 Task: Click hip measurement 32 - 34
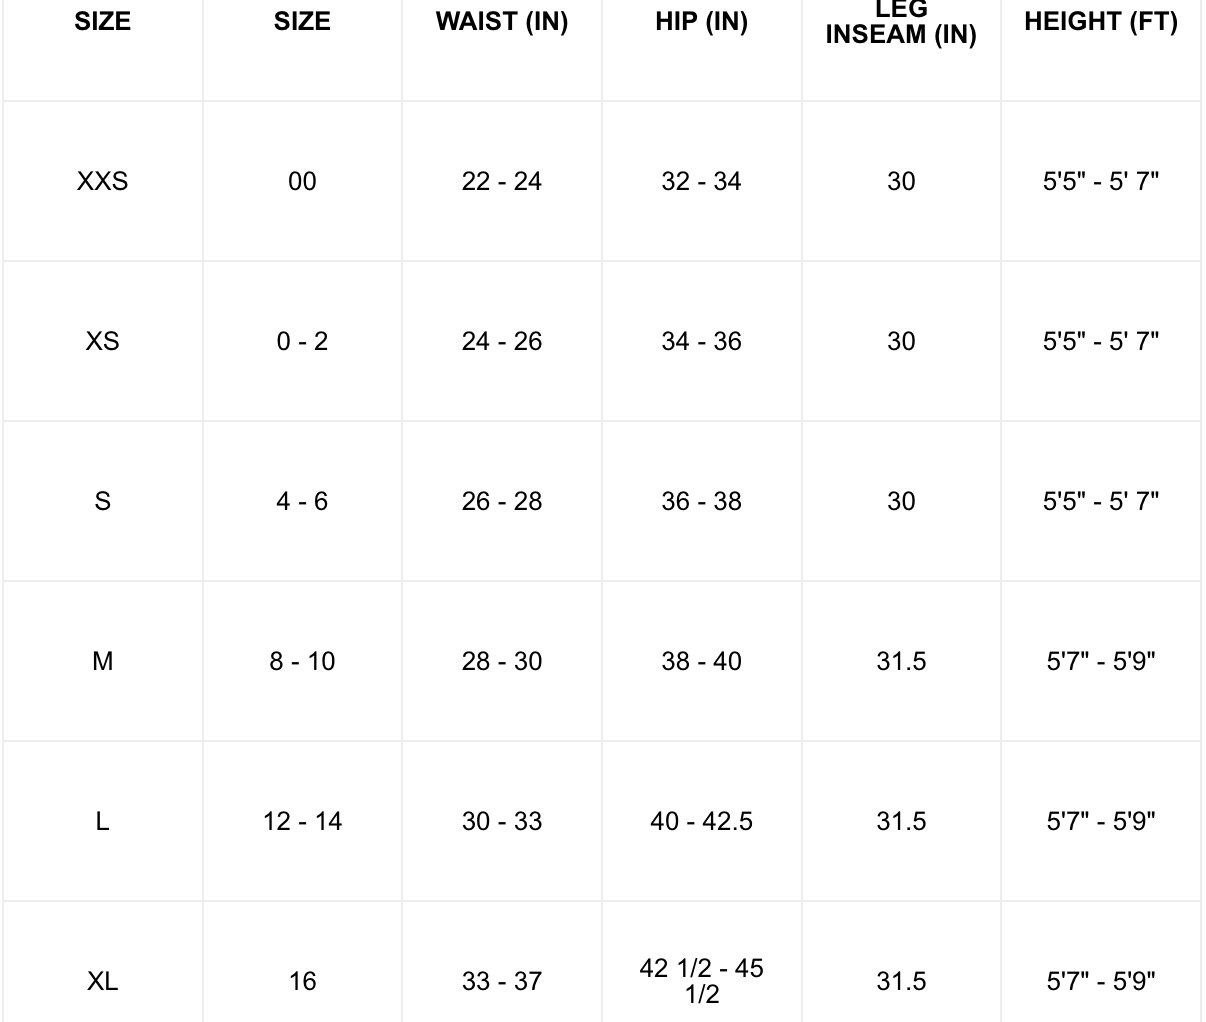click(x=701, y=181)
